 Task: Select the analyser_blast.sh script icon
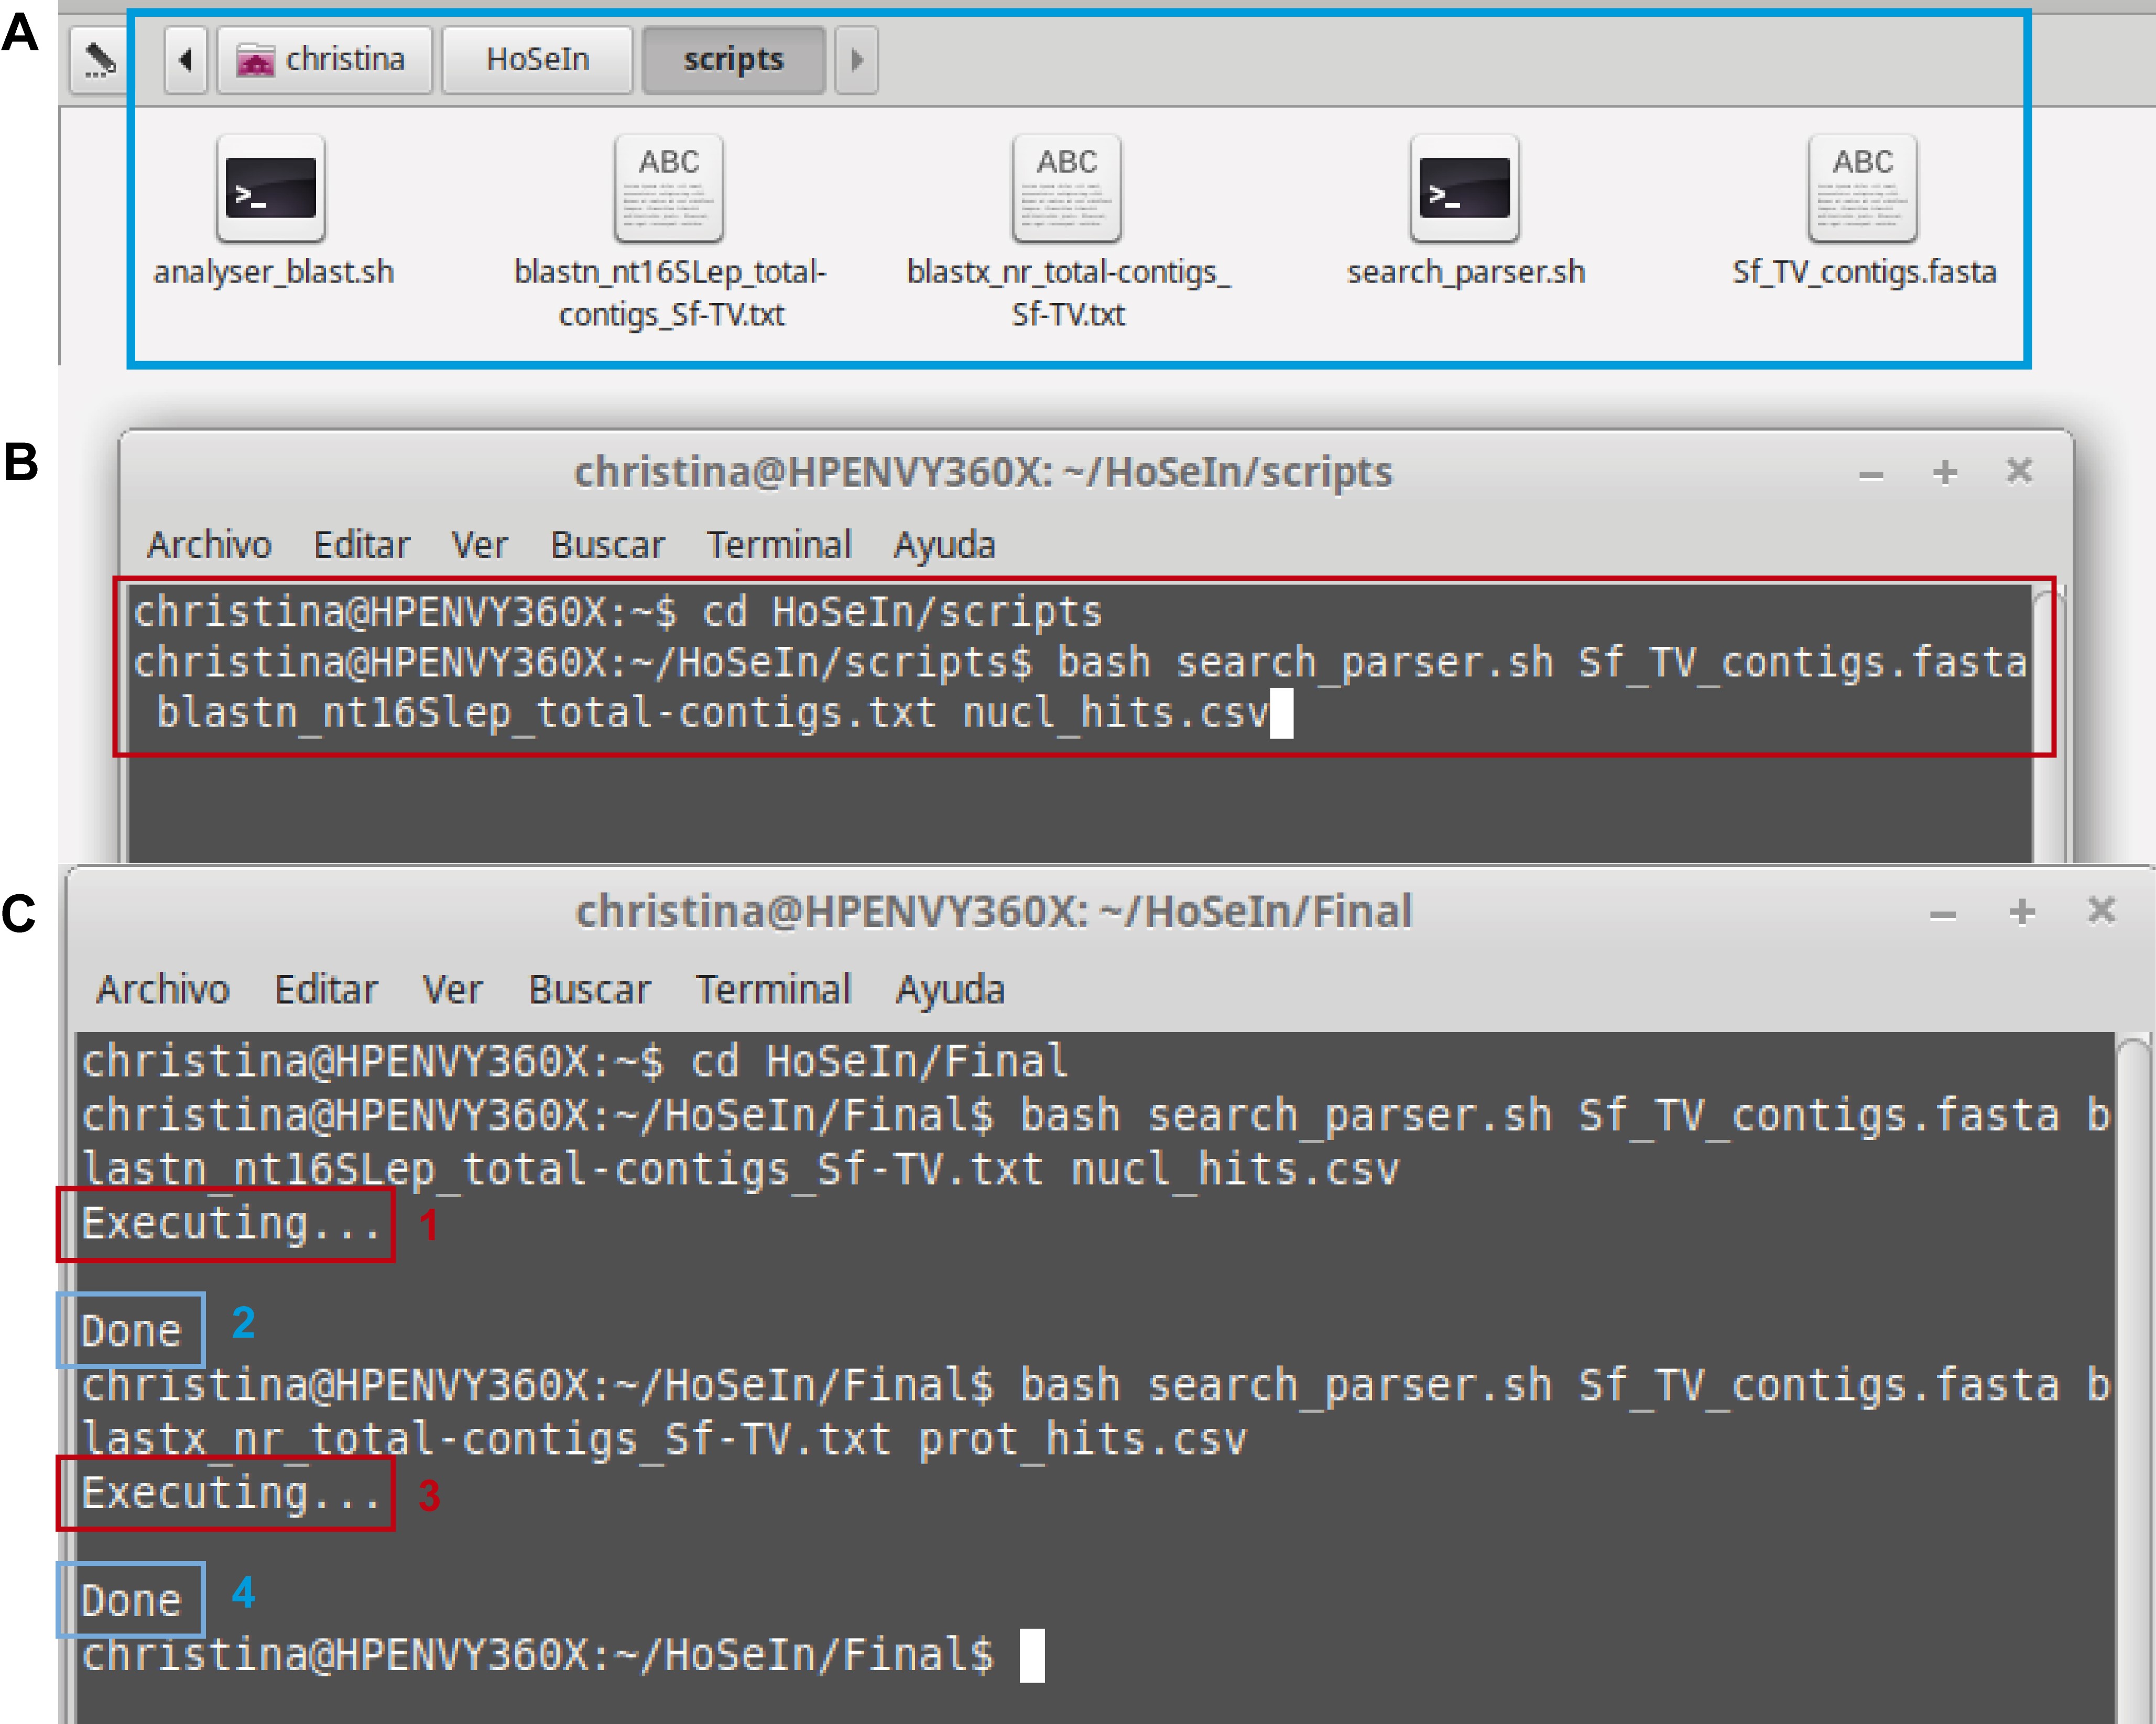(271, 188)
